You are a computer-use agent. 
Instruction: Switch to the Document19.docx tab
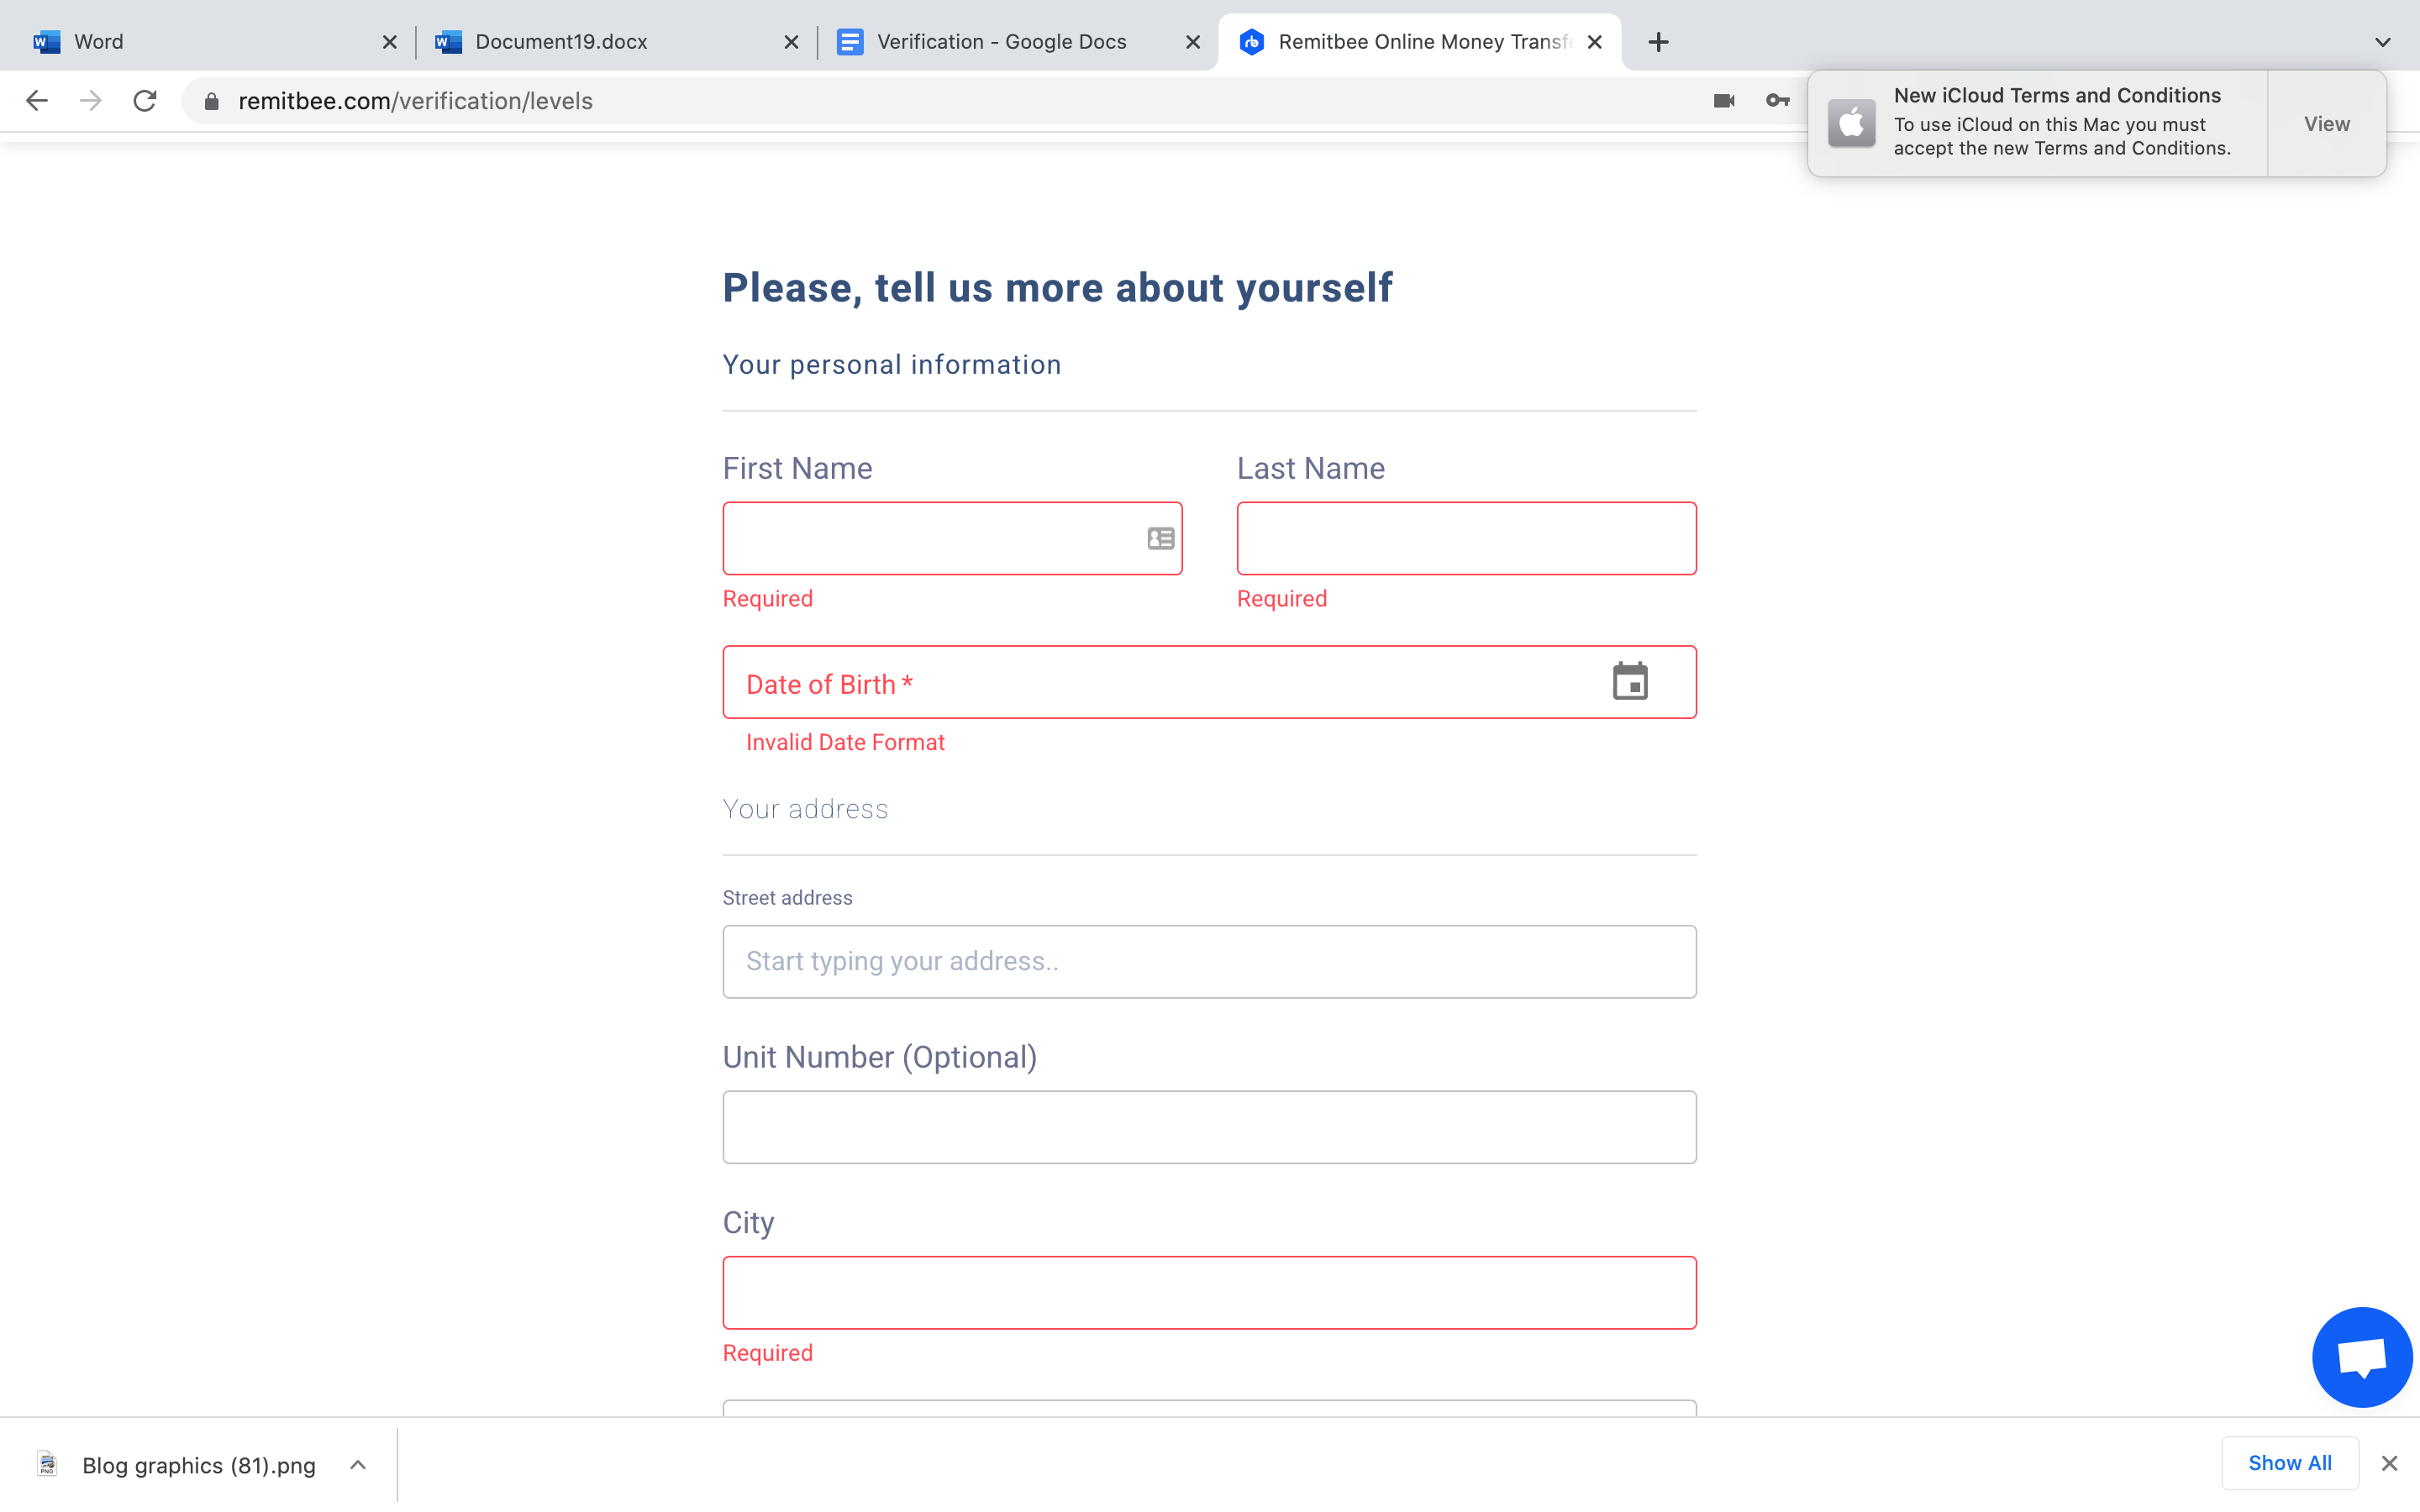(x=561, y=42)
